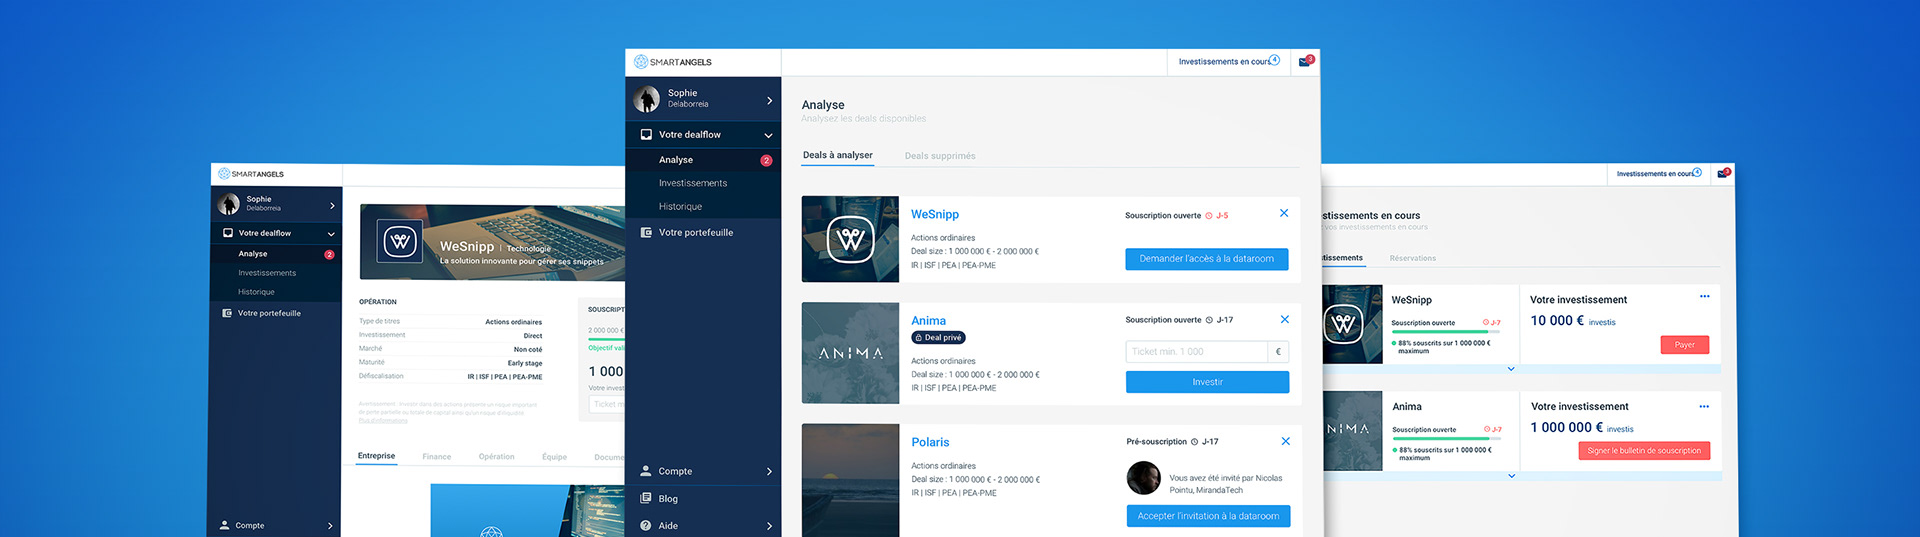Click the Polaris deal thumbnail
Image resolution: width=1920 pixels, height=537 pixels.
pos(850,480)
